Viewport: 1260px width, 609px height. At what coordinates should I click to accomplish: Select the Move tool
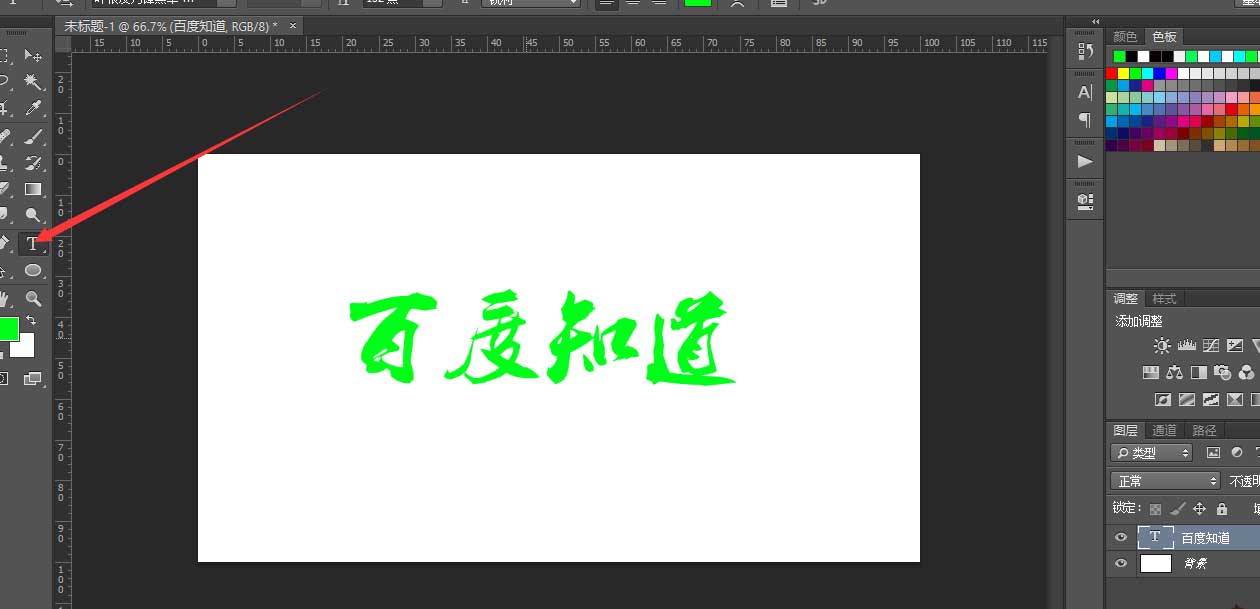coord(33,56)
